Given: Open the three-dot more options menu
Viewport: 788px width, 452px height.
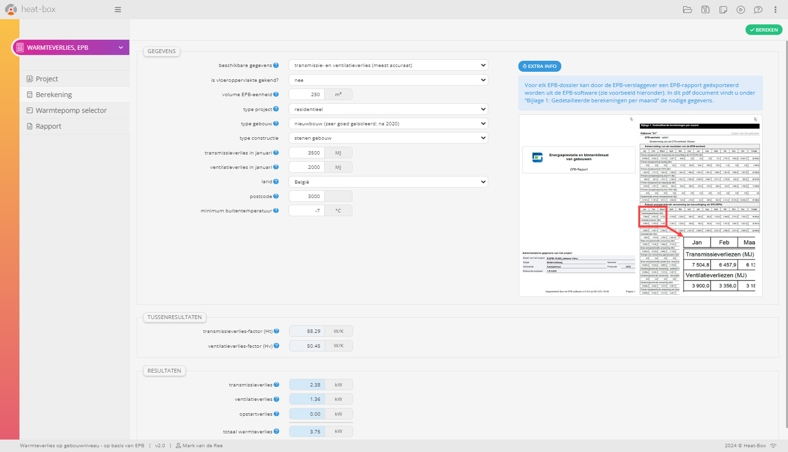Looking at the screenshot, I should click(x=775, y=10).
